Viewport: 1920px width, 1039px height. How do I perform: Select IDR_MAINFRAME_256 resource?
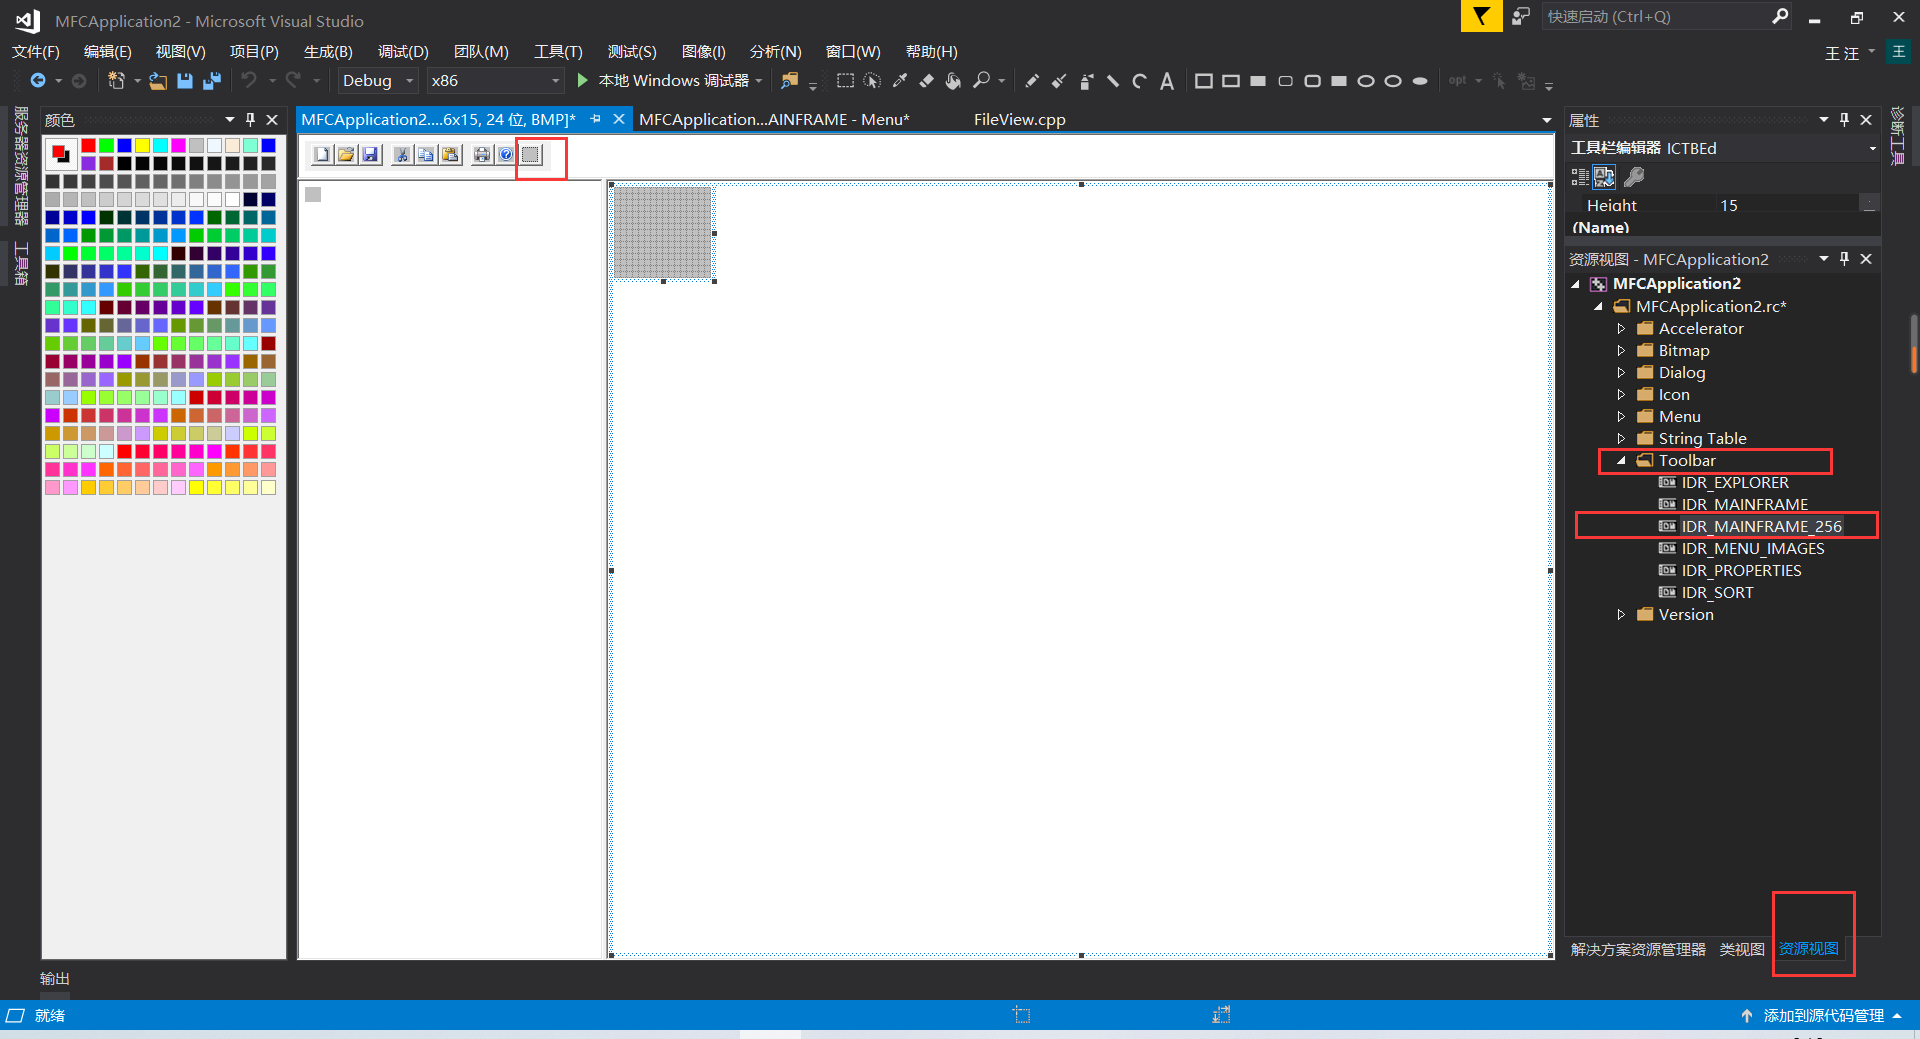1761,527
